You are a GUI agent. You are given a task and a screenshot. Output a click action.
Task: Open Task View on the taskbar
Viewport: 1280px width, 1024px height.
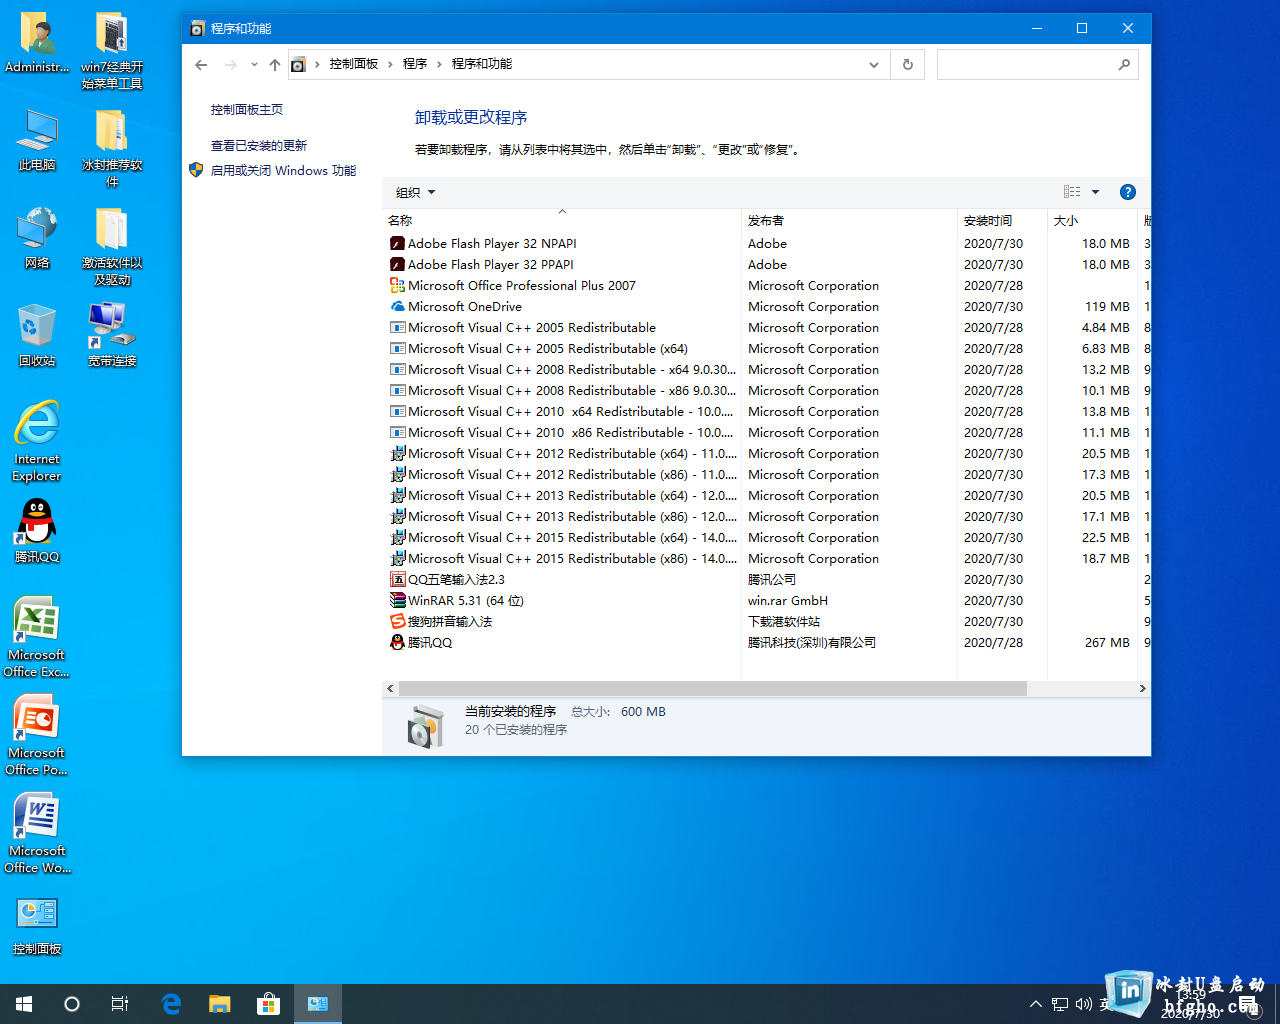(120, 1004)
